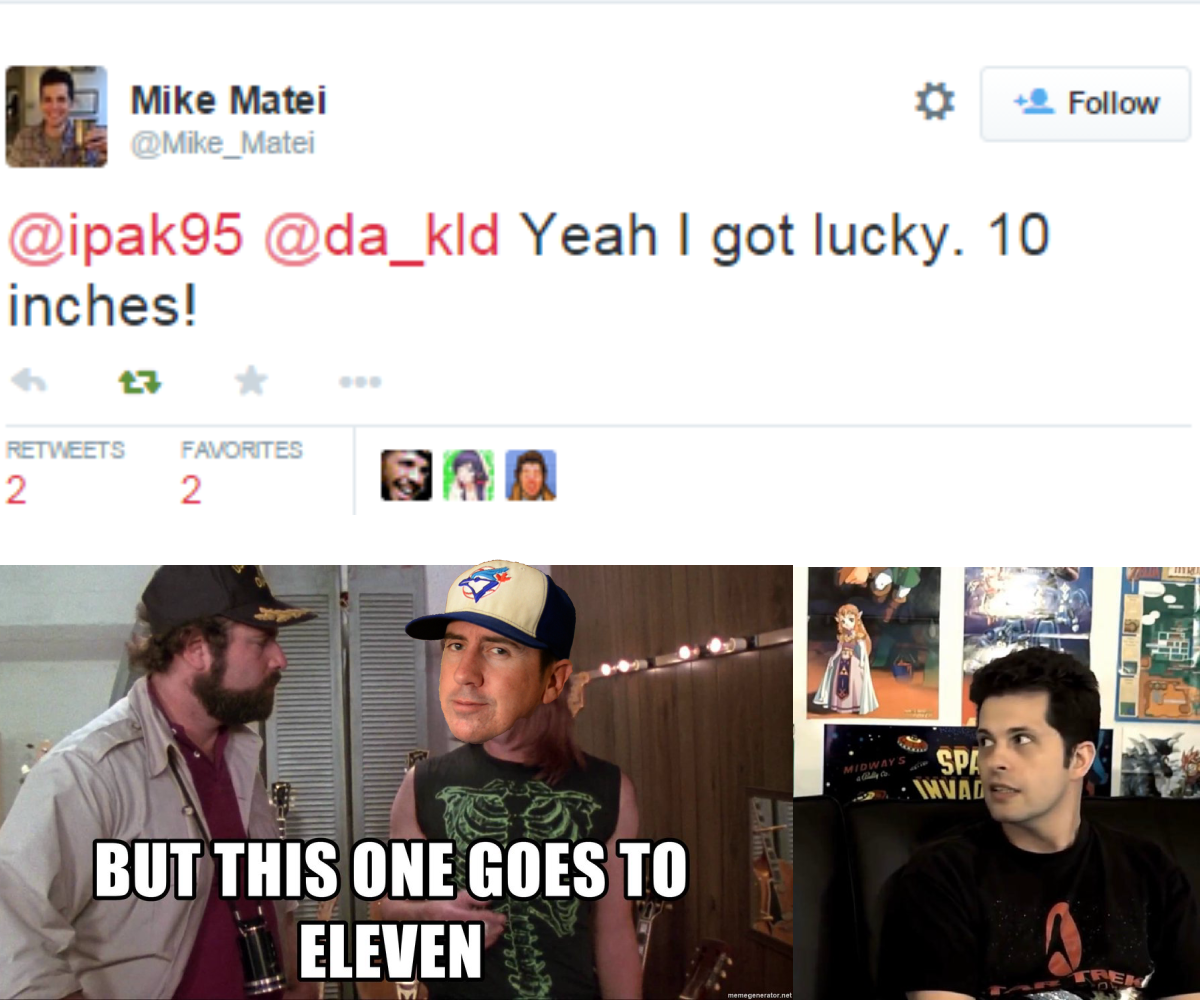Open the @da_kld mention
This screenshot has width=1200, height=1000.
tap(381, 236)
